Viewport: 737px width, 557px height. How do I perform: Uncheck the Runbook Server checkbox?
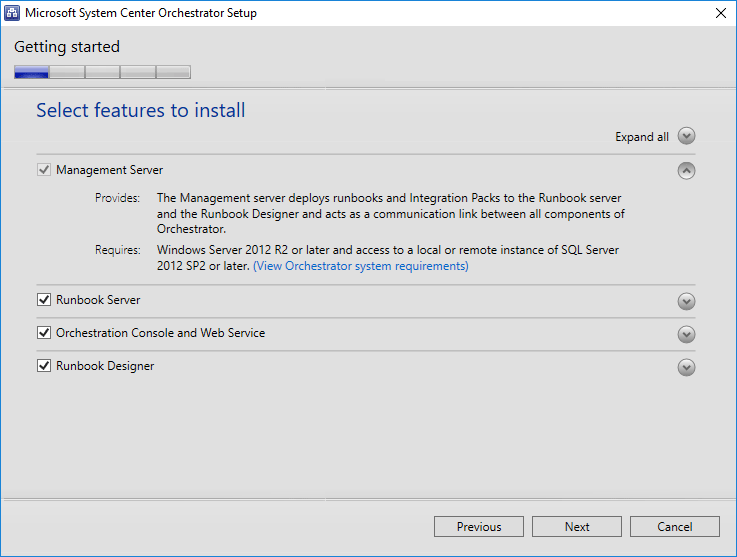[x=44, y=299]
